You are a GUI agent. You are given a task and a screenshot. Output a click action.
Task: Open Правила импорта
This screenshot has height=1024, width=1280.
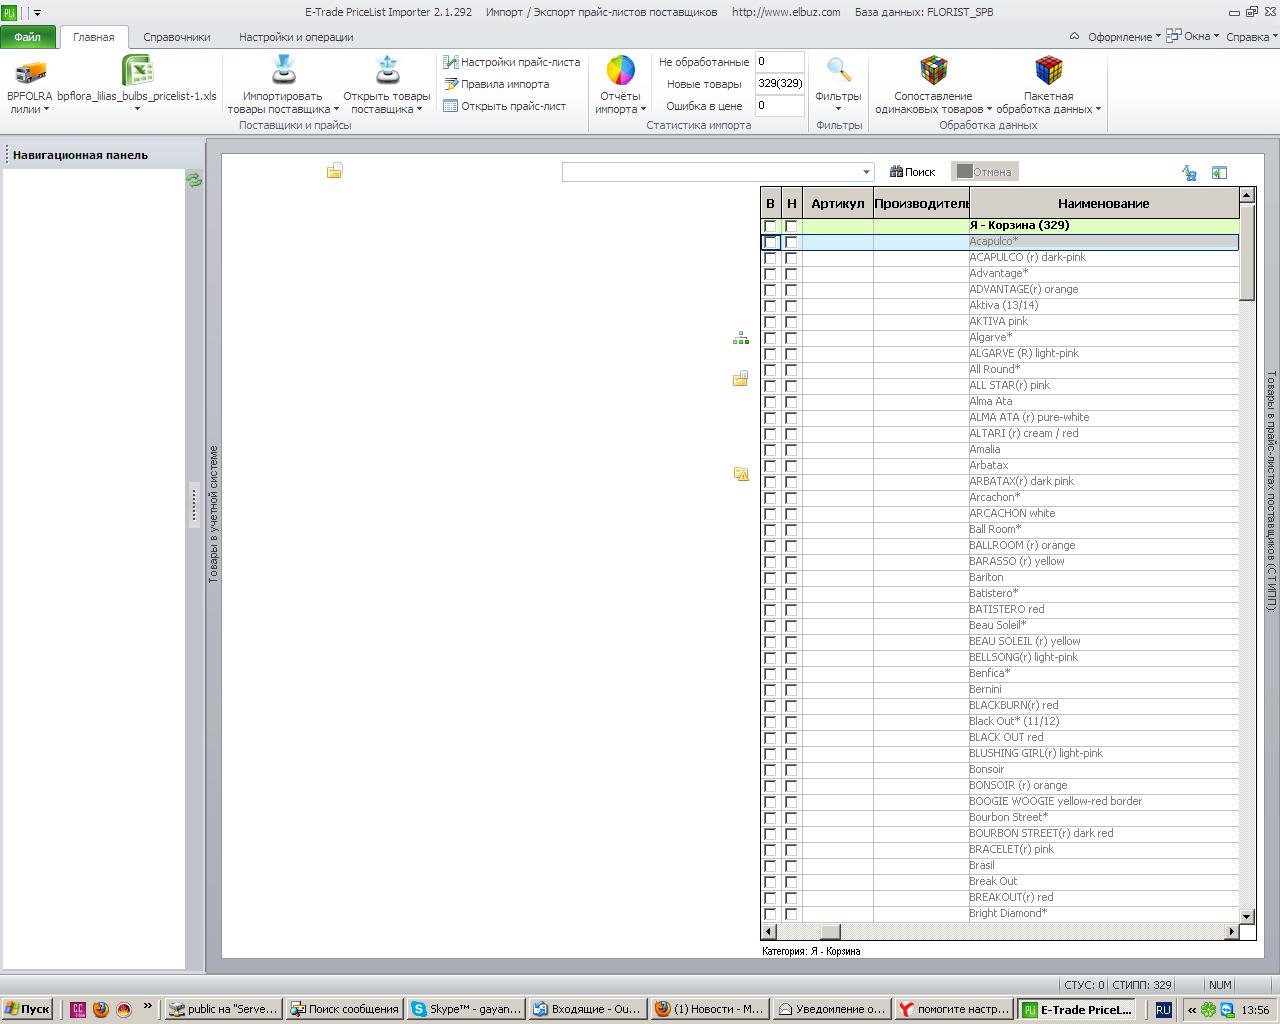click(496, 84)
